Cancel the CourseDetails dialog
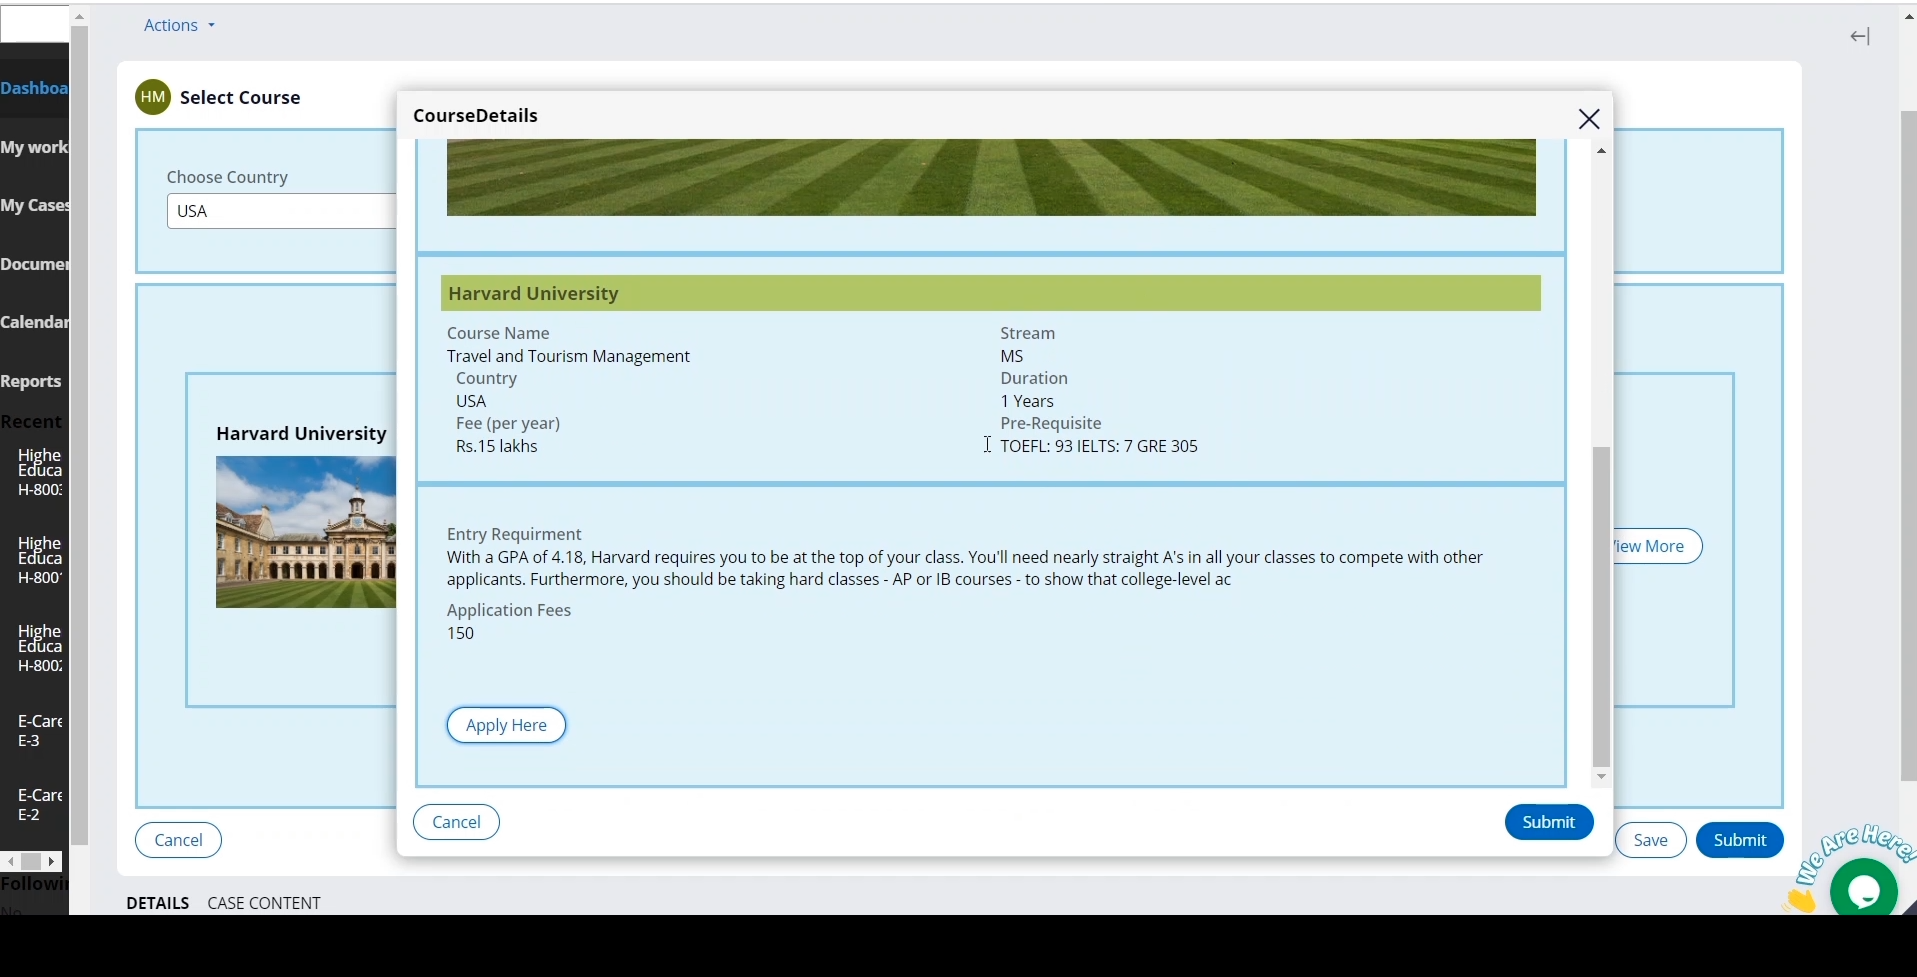Image resolution: width=1917 pixels, height=977 pixels. point(456,822)
